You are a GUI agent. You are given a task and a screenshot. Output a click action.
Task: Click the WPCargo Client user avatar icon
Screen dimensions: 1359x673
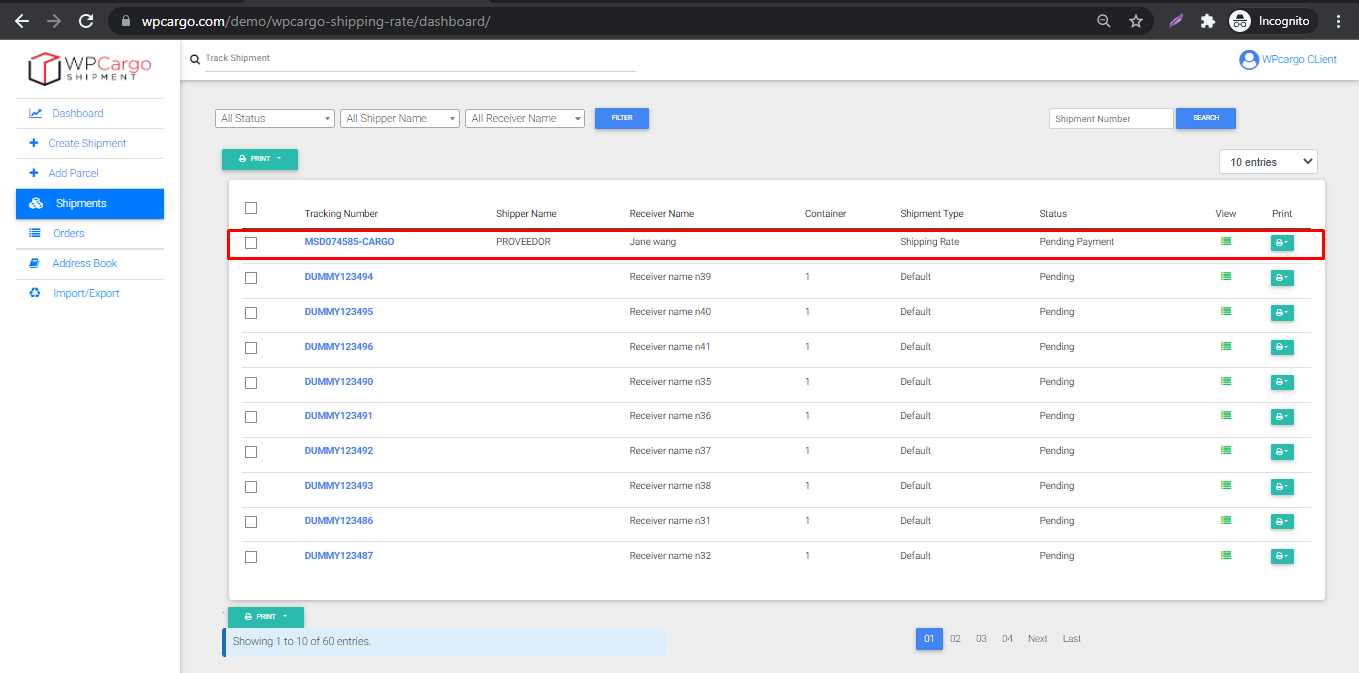point(1248,60)
